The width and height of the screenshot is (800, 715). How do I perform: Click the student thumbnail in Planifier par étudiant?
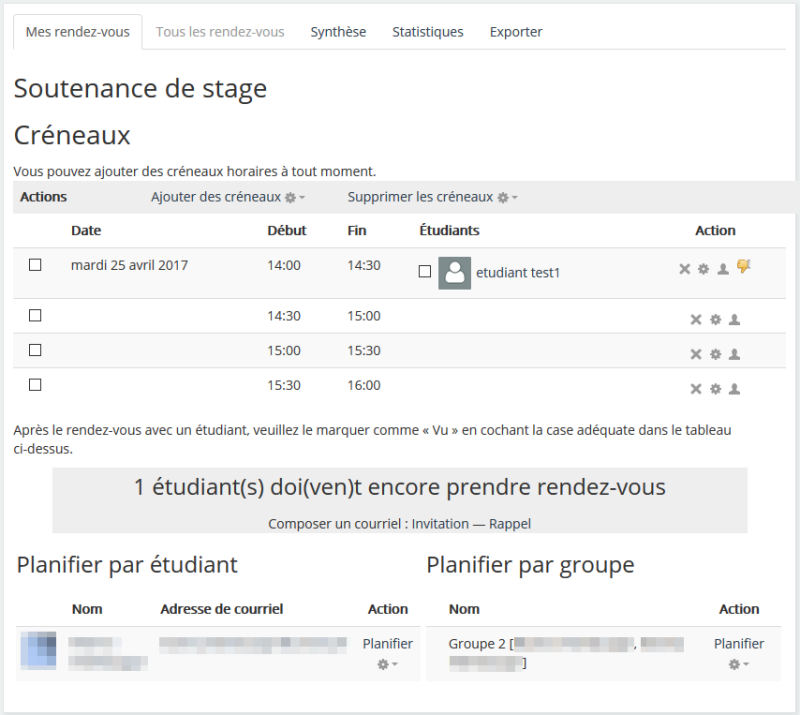point(39,651)
